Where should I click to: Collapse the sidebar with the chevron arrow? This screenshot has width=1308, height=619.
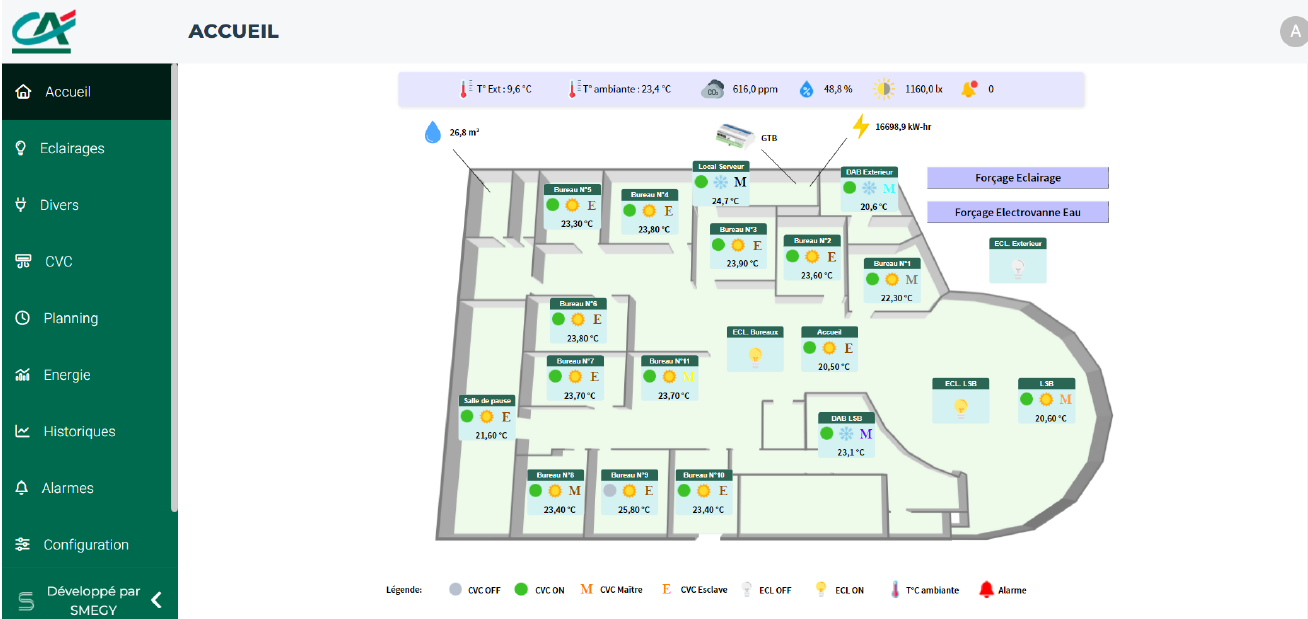[156, 600]
